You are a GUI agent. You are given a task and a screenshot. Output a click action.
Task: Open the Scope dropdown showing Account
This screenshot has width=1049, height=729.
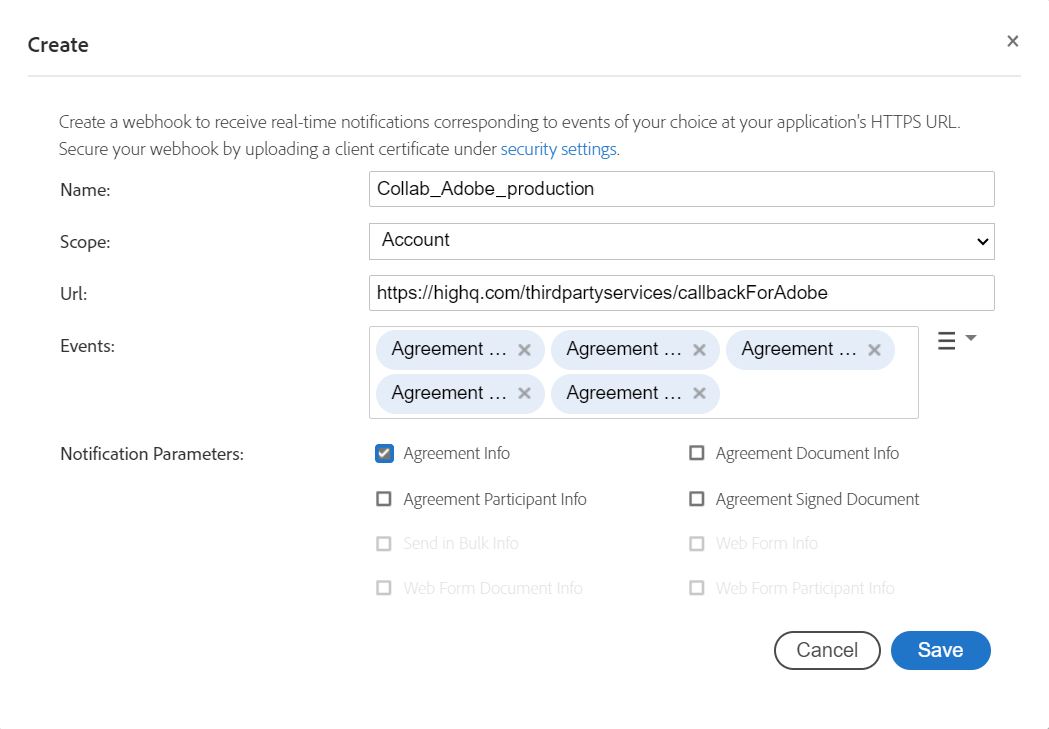tap(681, 241)
